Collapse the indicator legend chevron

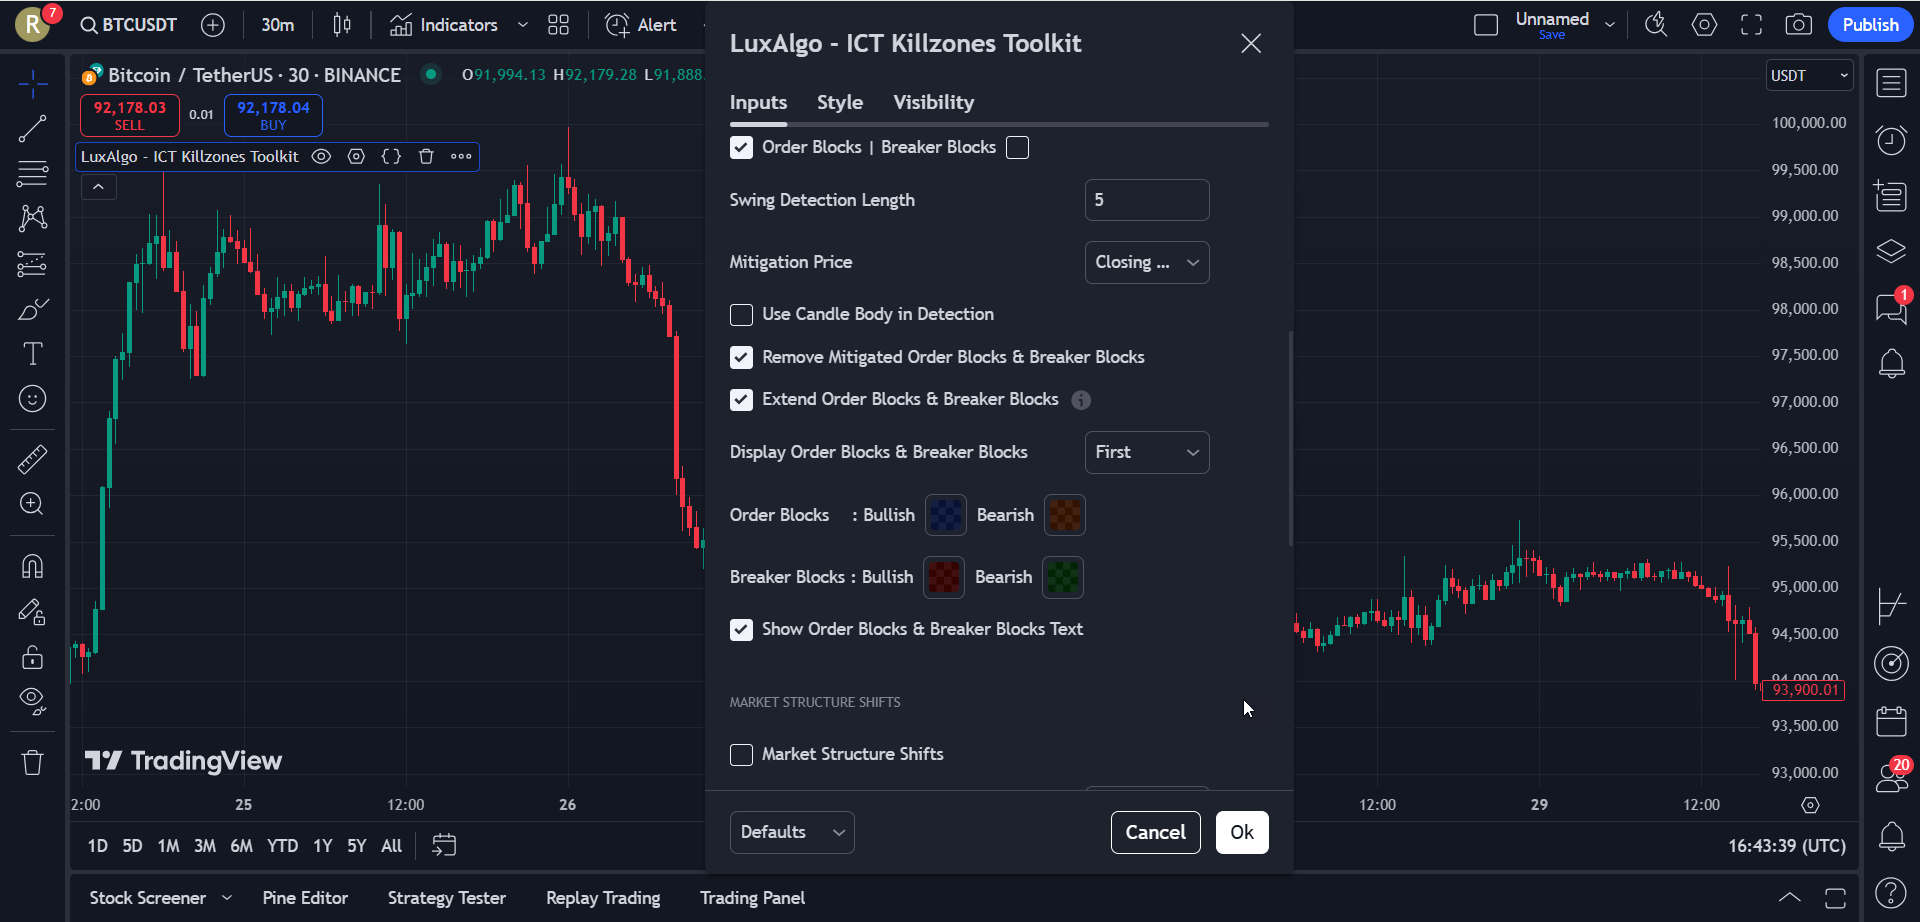click(x=98, y=187)
